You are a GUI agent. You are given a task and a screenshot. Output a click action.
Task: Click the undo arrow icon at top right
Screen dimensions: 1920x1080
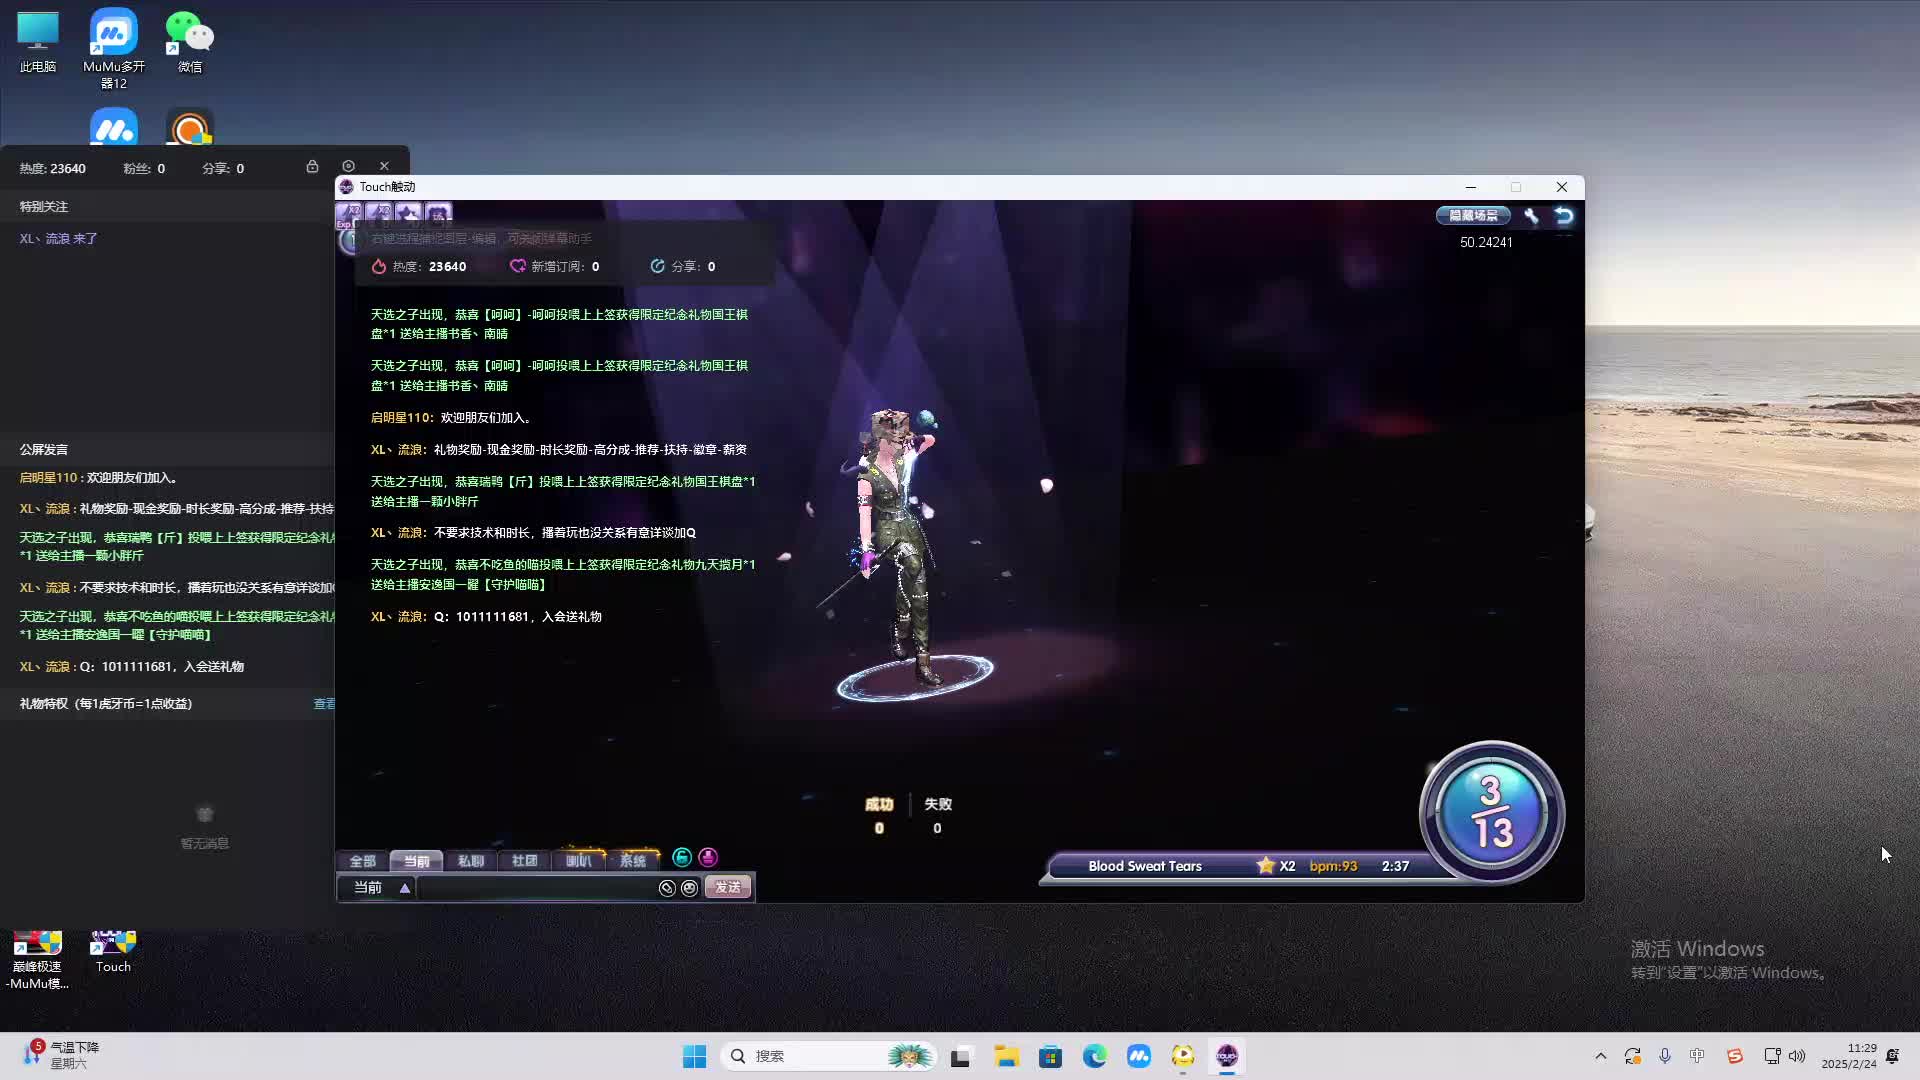point(1562,214)
